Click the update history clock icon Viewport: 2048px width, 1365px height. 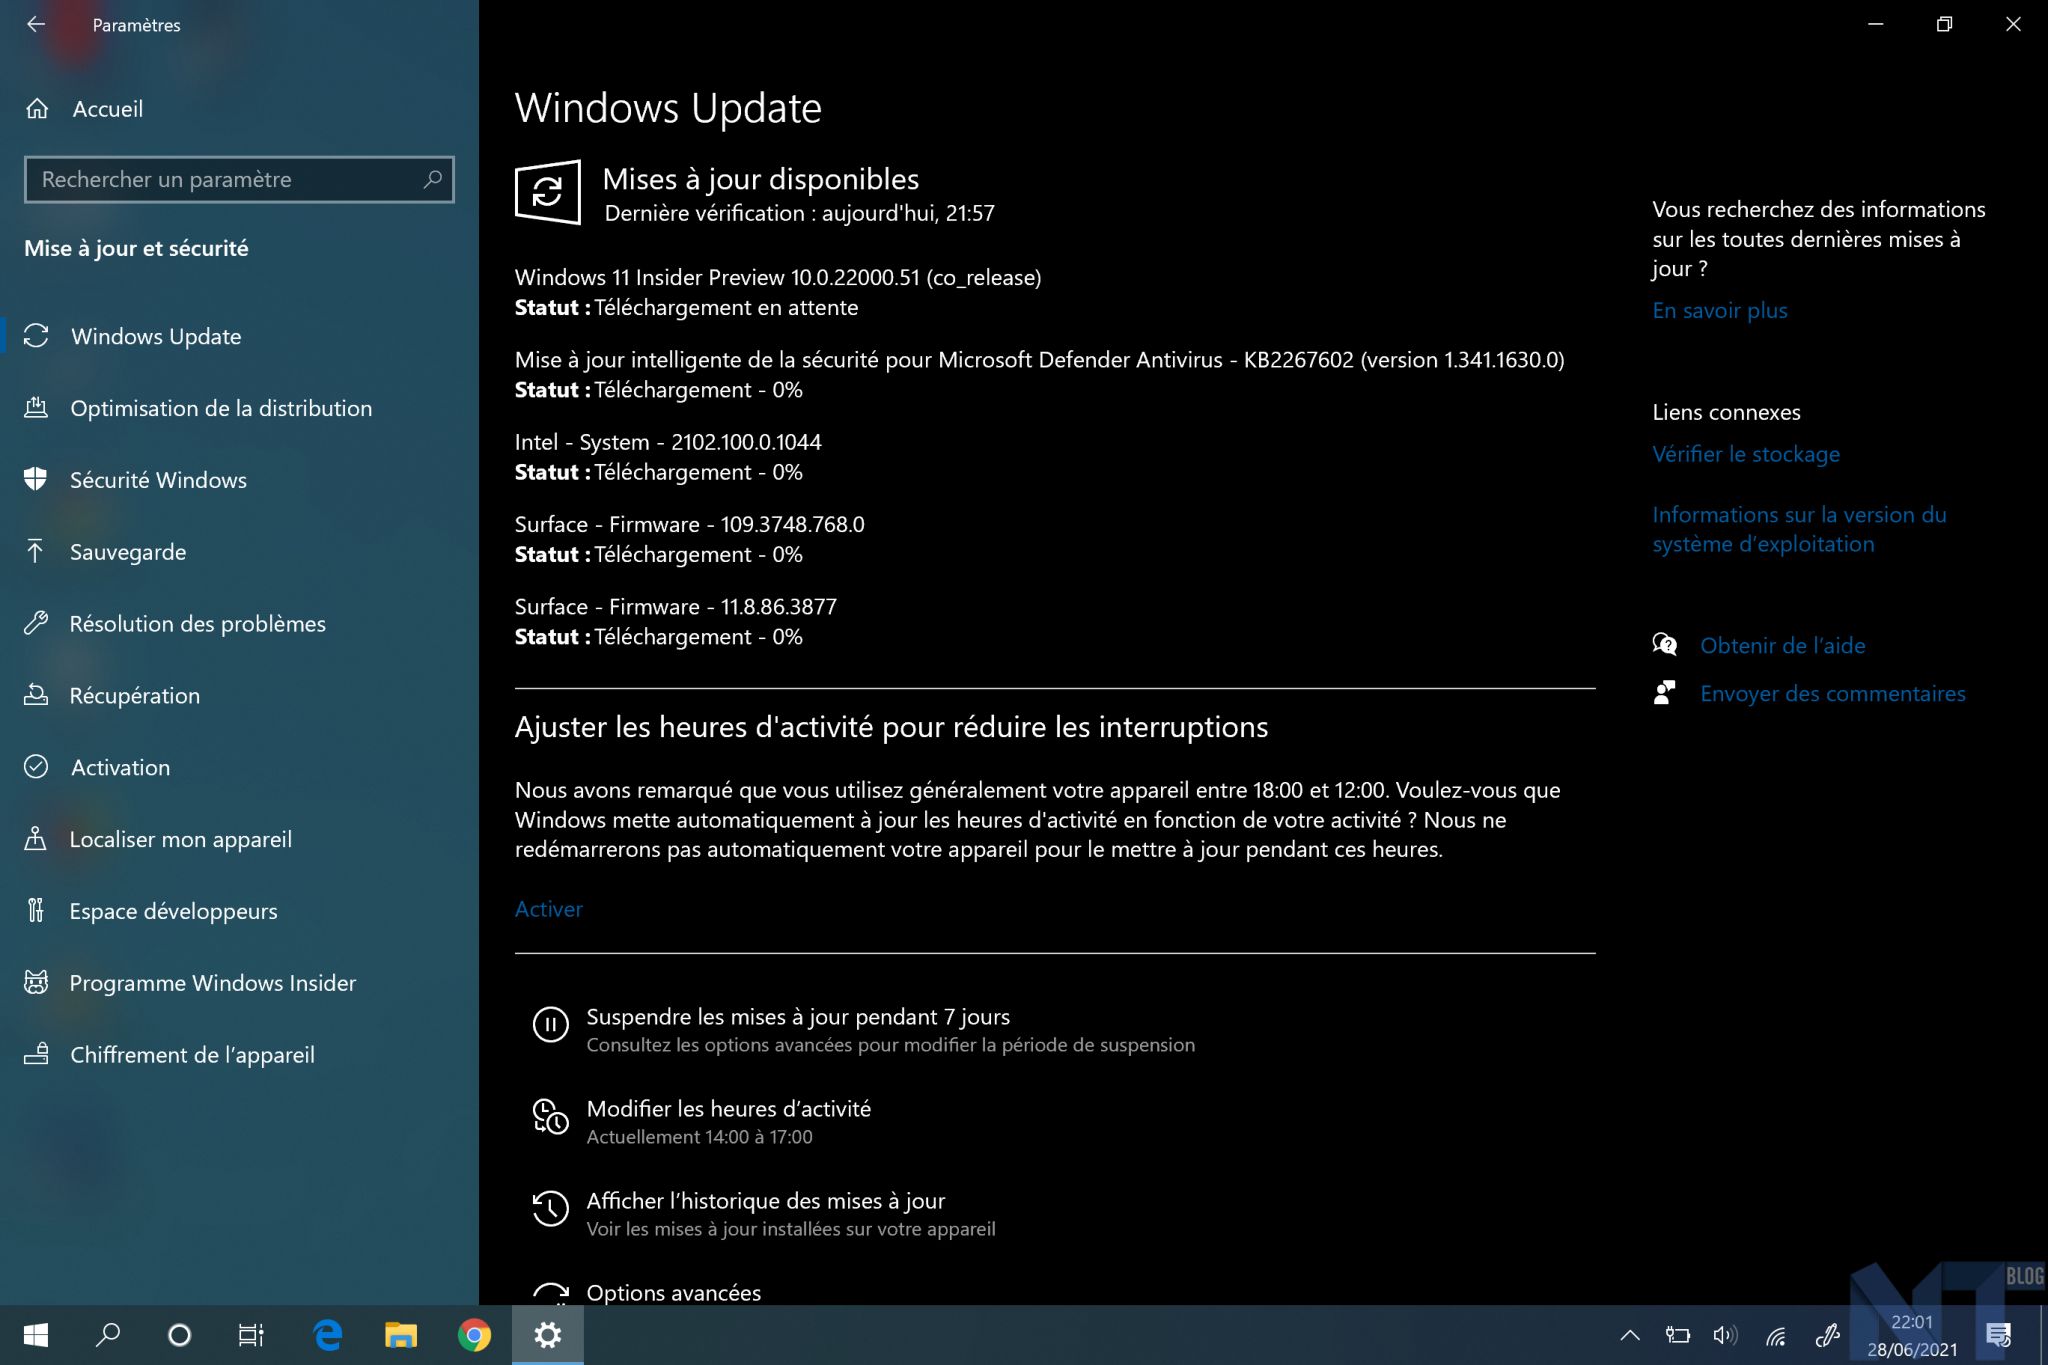coord(550,1208)
